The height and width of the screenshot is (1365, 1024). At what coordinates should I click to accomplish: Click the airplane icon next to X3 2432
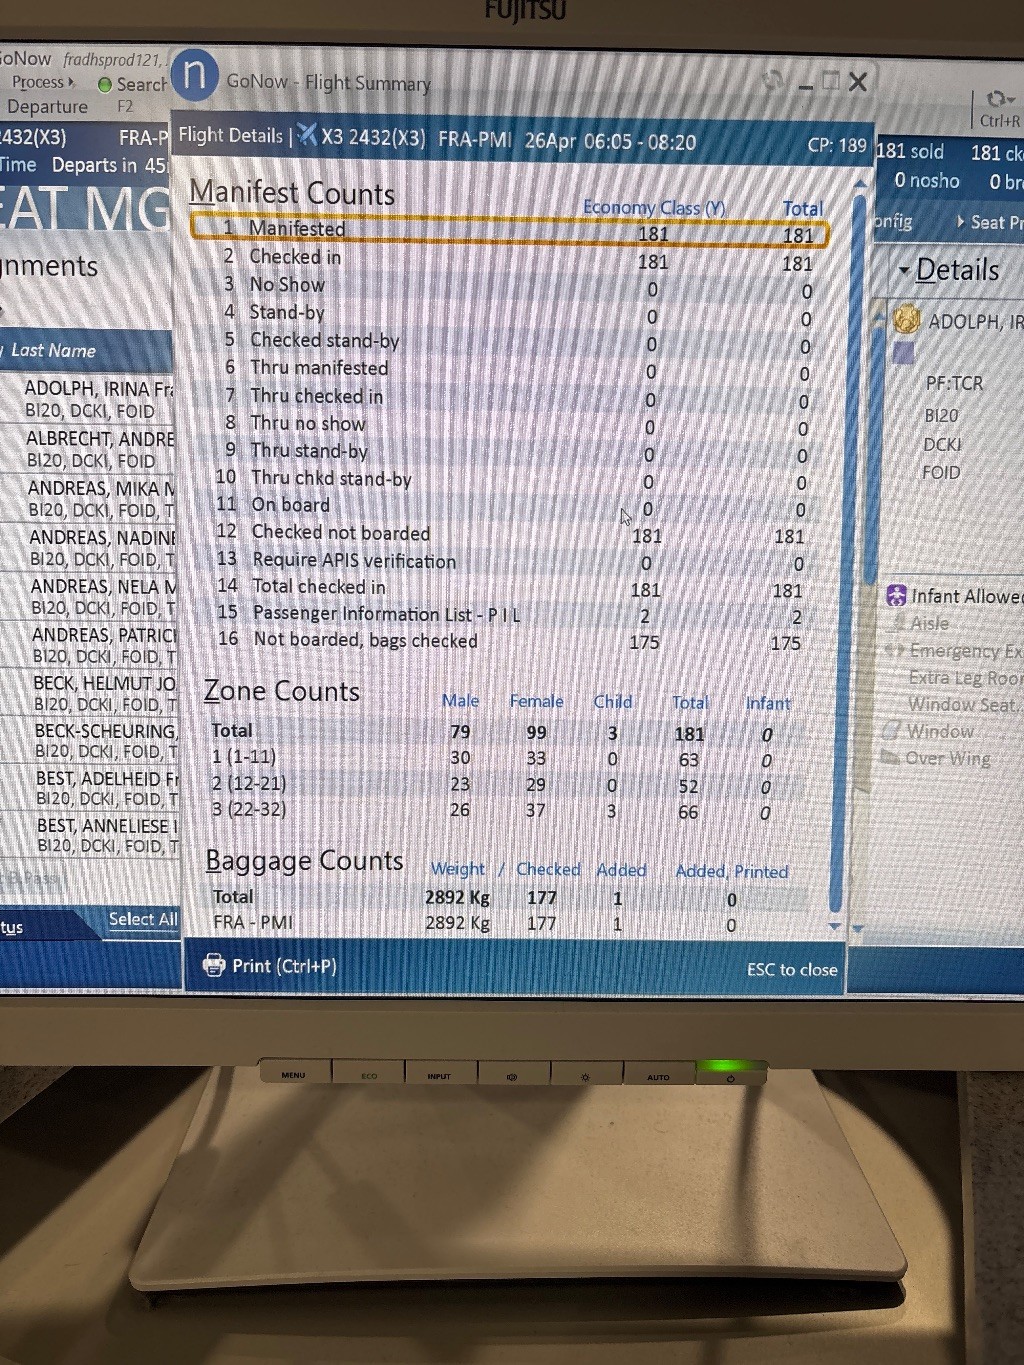tap(307, 134)
